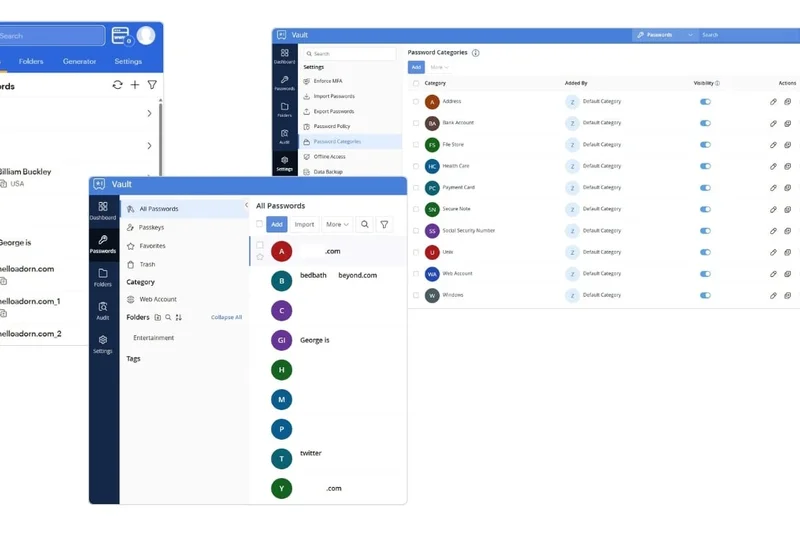Collapse the left panel with the chevron arrow
800x533 pixels.
246,205
